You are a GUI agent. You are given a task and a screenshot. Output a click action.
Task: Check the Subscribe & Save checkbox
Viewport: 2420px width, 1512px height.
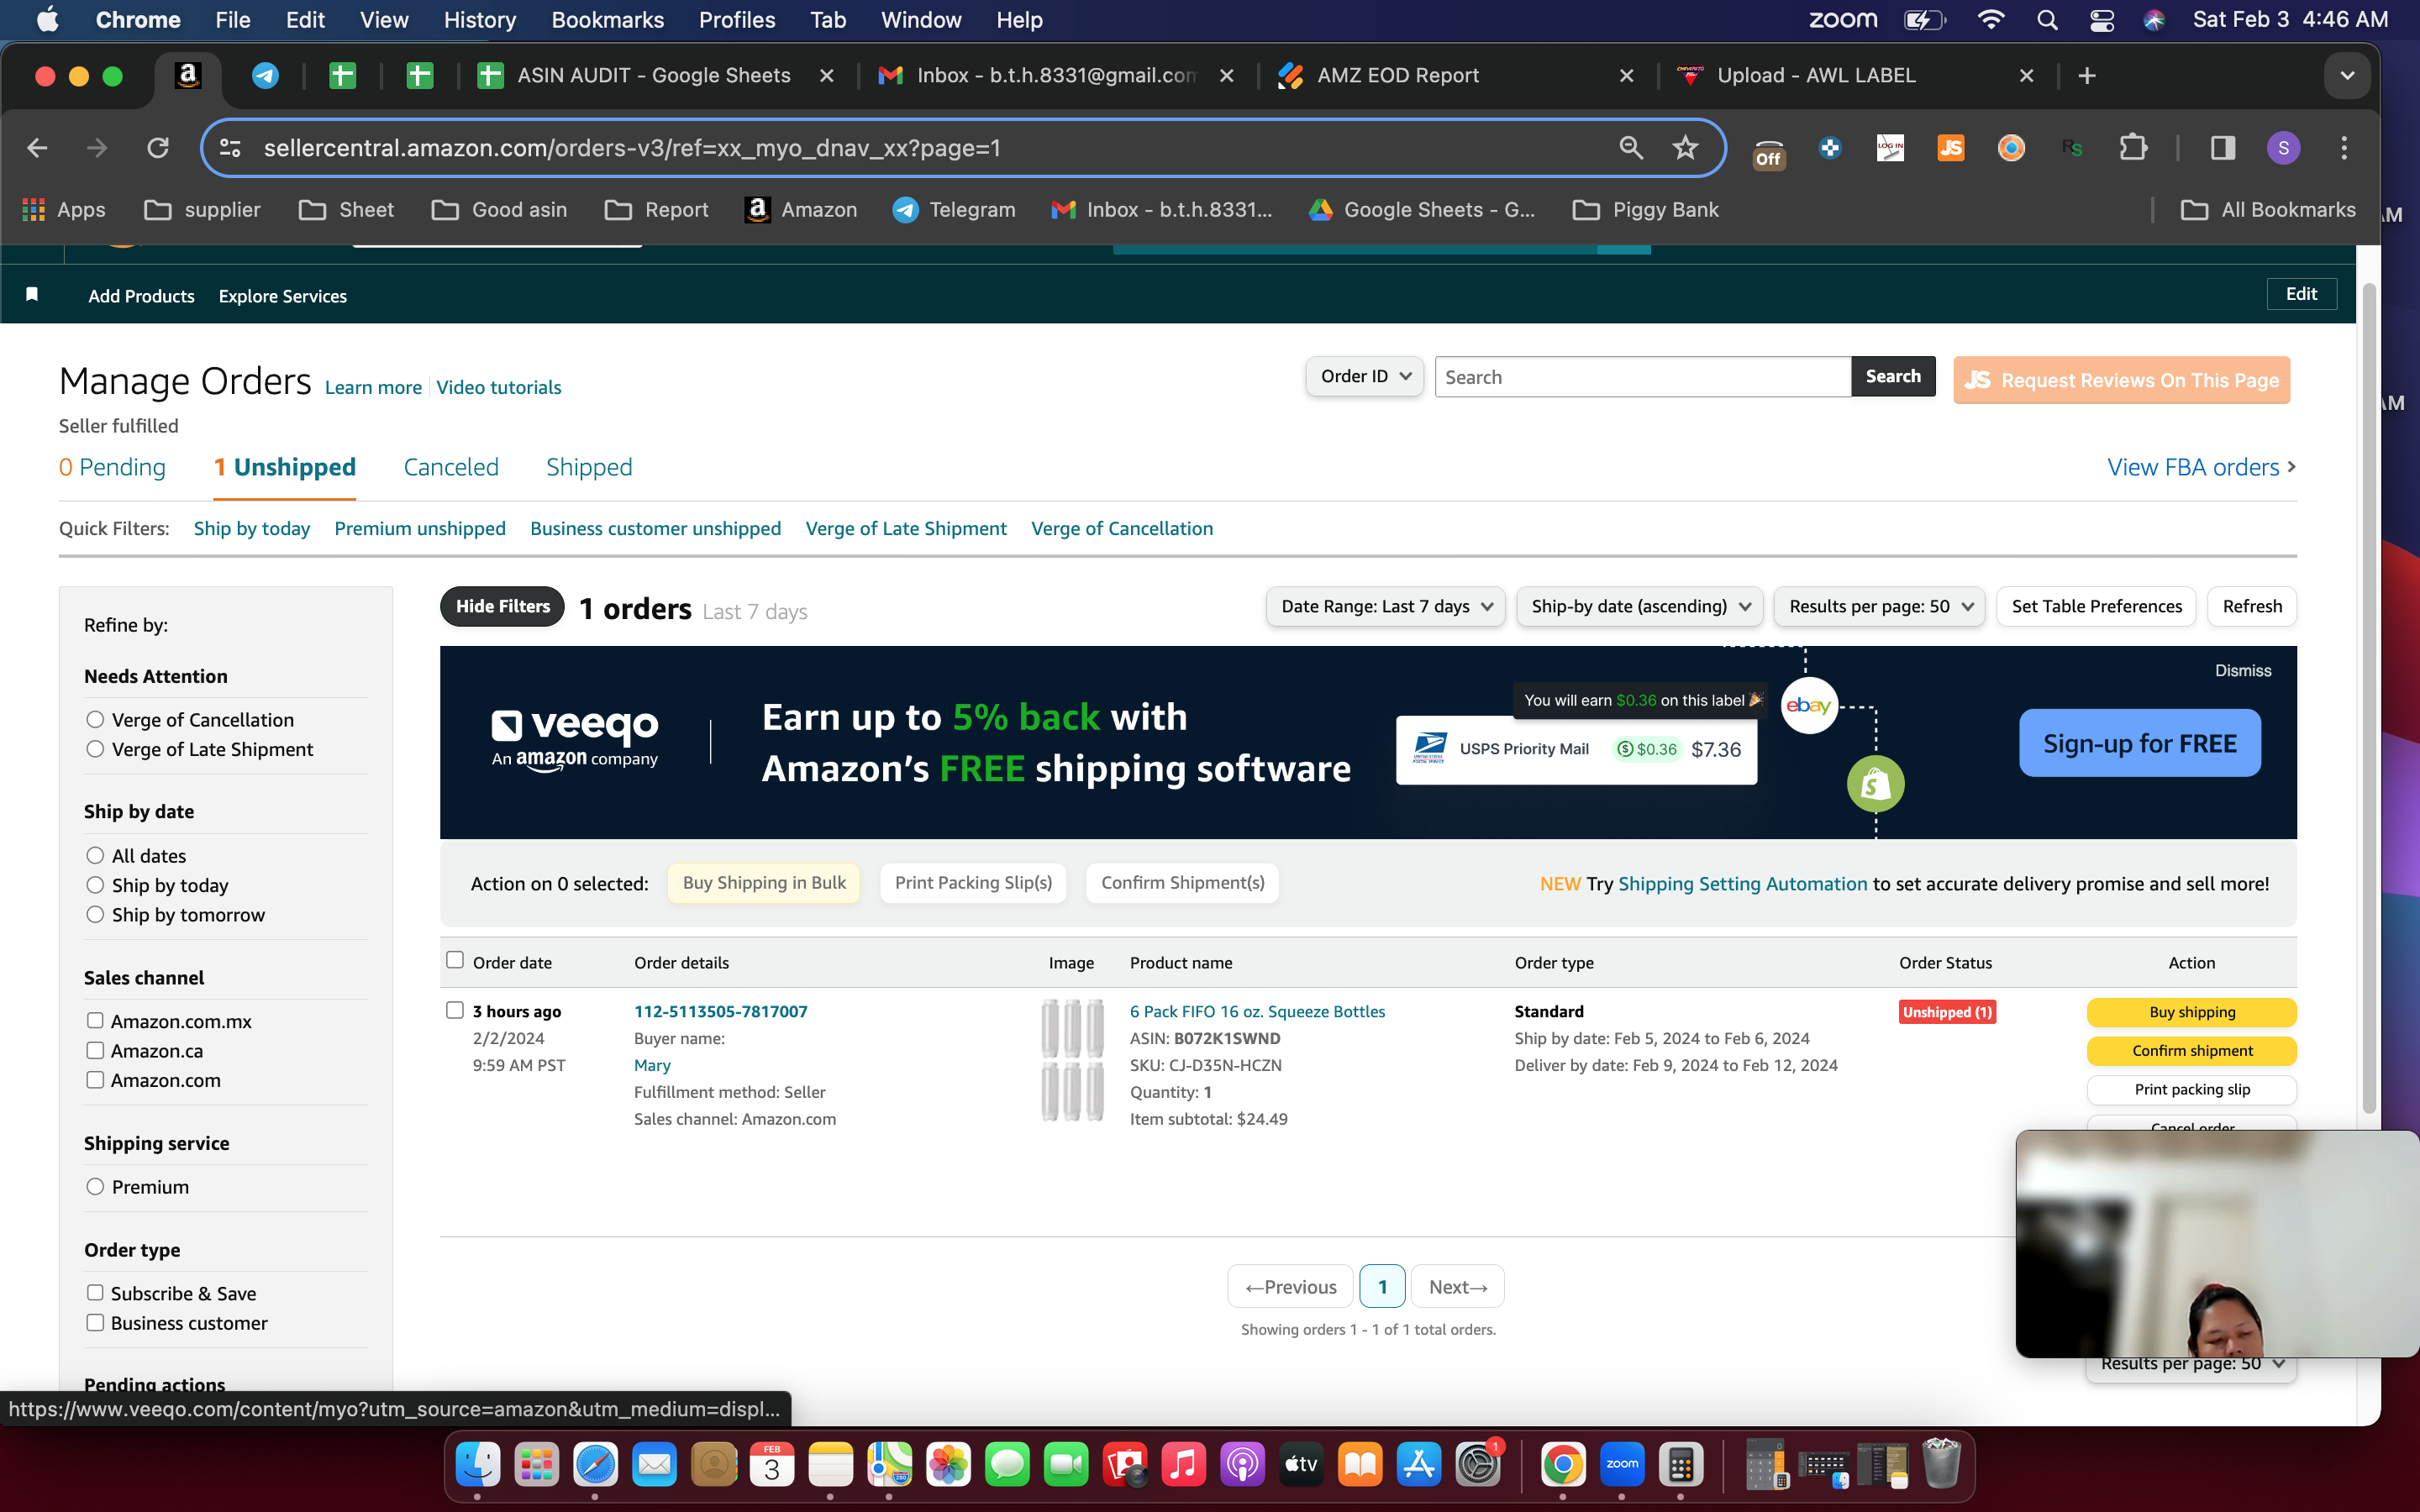click(95, 1293)
